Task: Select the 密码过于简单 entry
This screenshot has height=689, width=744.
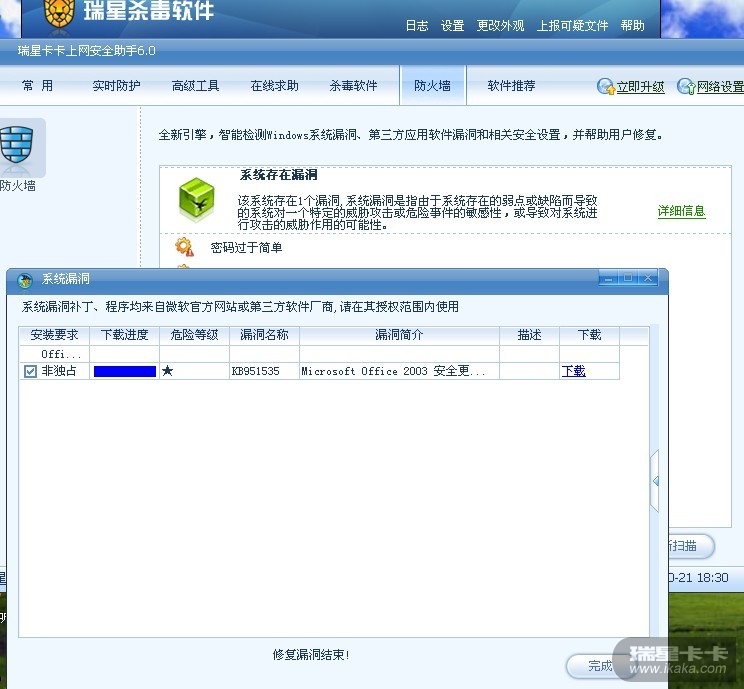Action: 246,248
